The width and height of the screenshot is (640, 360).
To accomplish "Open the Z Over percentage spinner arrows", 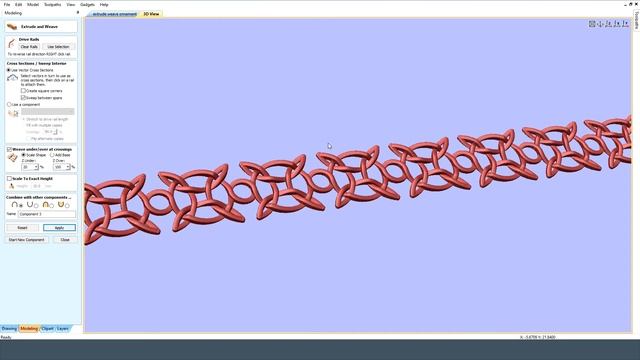I will tap(68, 167).
